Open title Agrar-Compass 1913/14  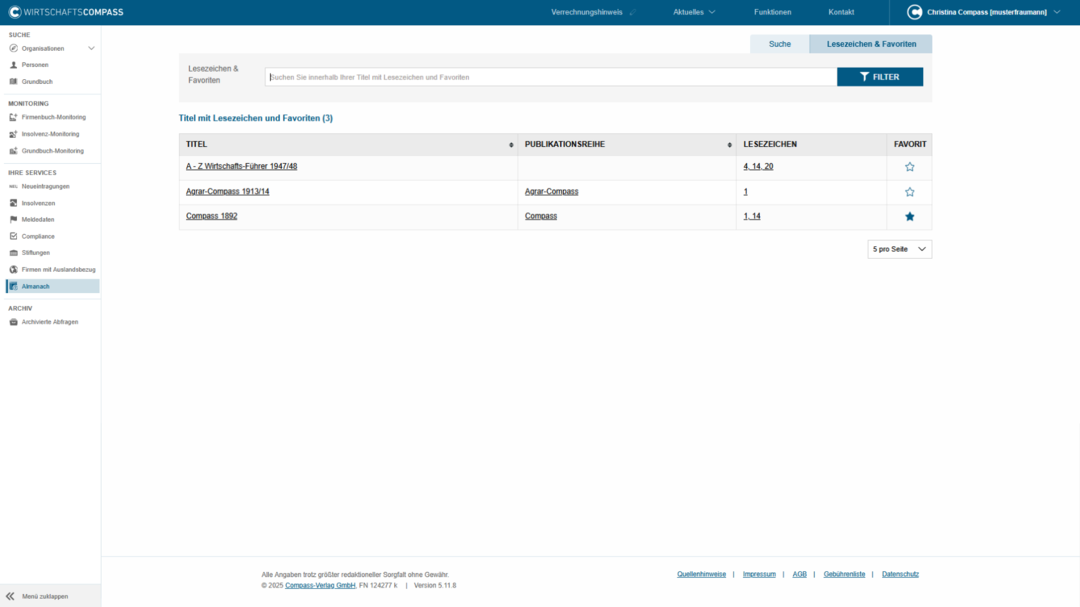(x=227, y=192)
